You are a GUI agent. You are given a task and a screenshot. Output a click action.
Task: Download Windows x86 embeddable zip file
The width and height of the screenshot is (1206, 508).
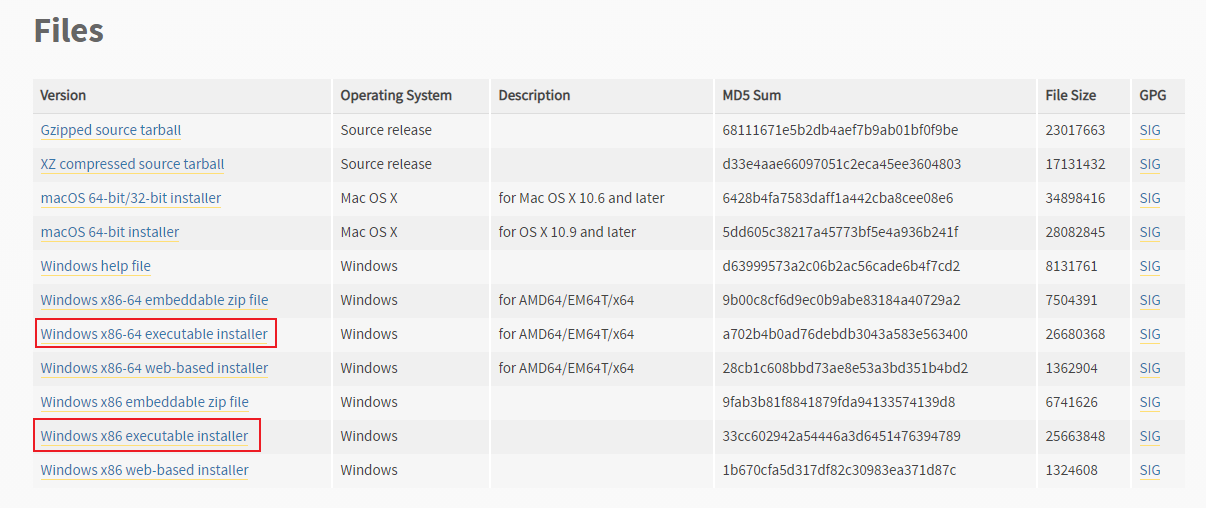[145, 402]
